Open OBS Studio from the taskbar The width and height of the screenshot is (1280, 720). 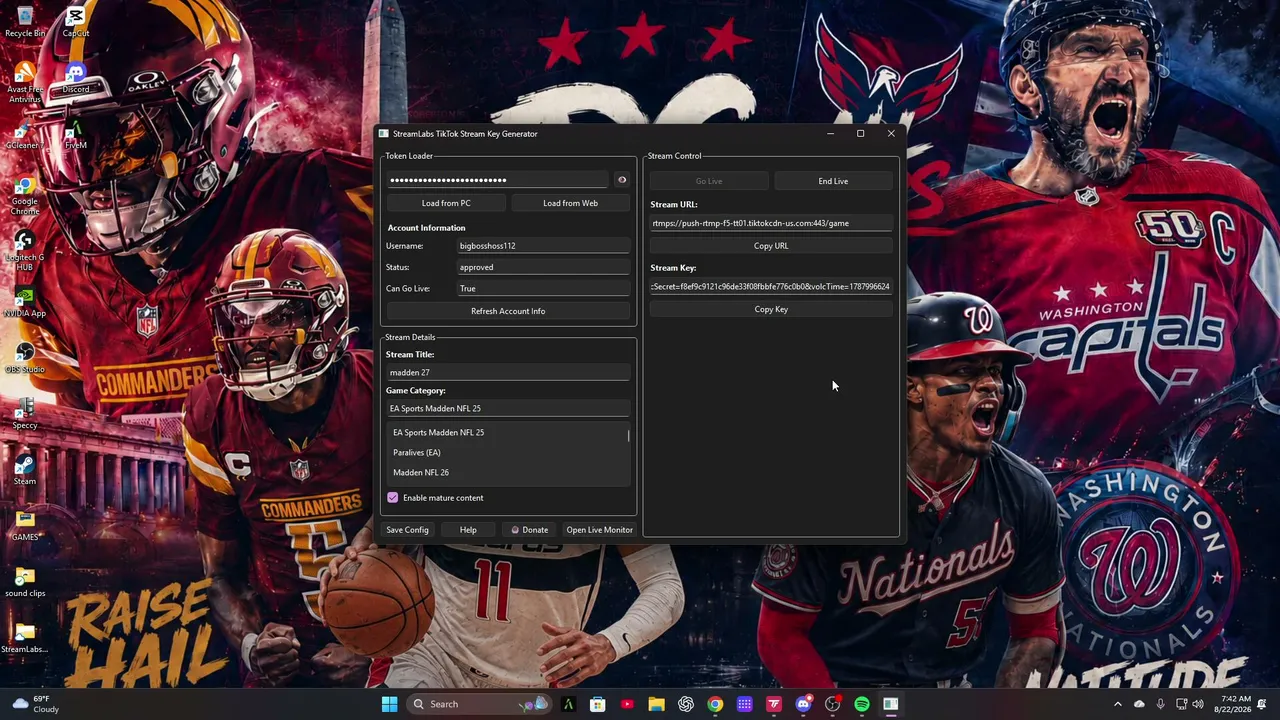coord(832,704)
